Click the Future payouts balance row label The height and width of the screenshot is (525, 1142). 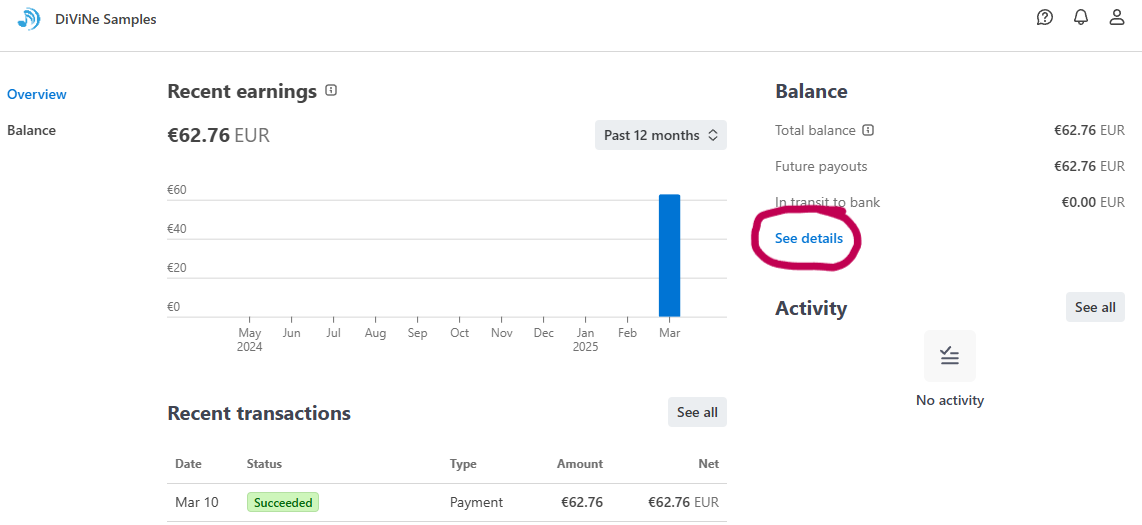[821, 166]
